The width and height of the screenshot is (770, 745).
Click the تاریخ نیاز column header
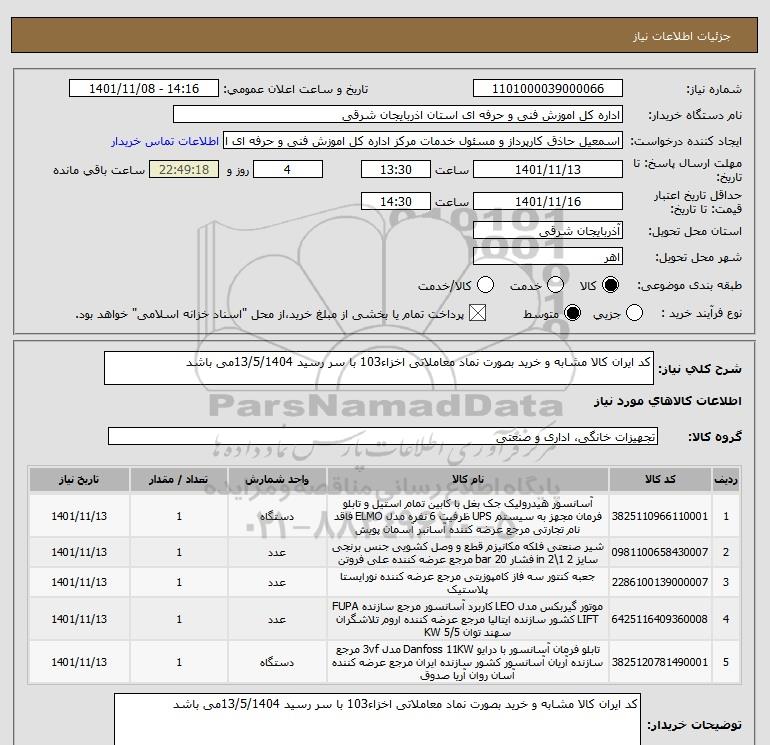tap(79, 479)
